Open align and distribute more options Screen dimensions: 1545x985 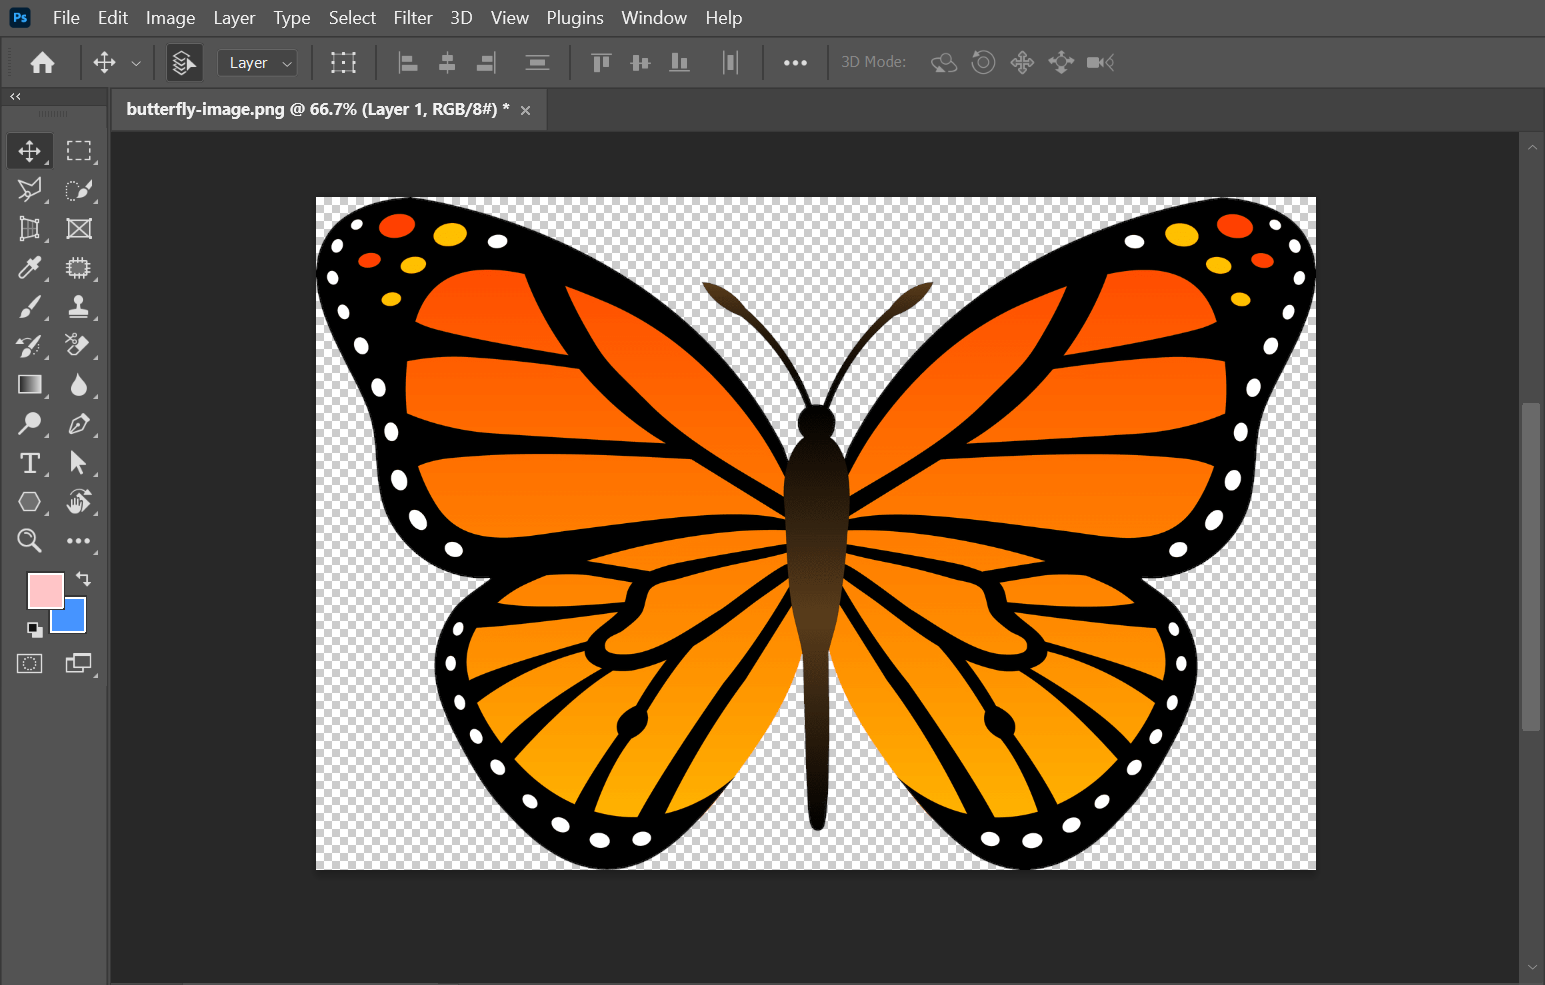coord(795,63)
